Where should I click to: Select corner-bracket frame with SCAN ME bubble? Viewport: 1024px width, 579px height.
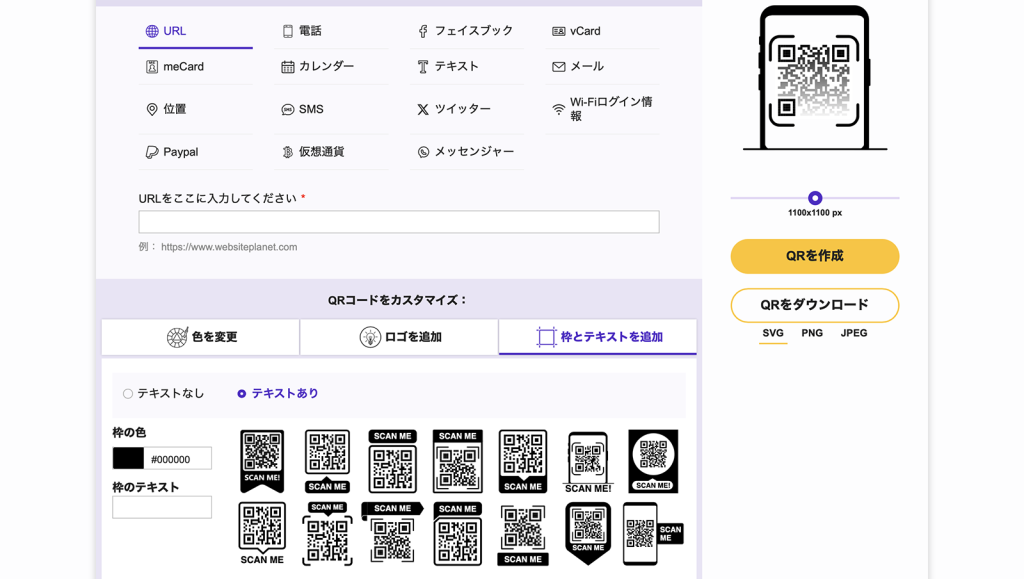pyautogui.click(x=327, y=533)
